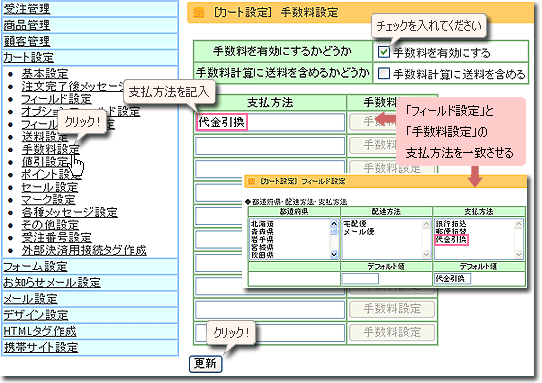This screenshot has width=542, height=383.
Task: Open the セール設定 link
Action: pos(50,187)
